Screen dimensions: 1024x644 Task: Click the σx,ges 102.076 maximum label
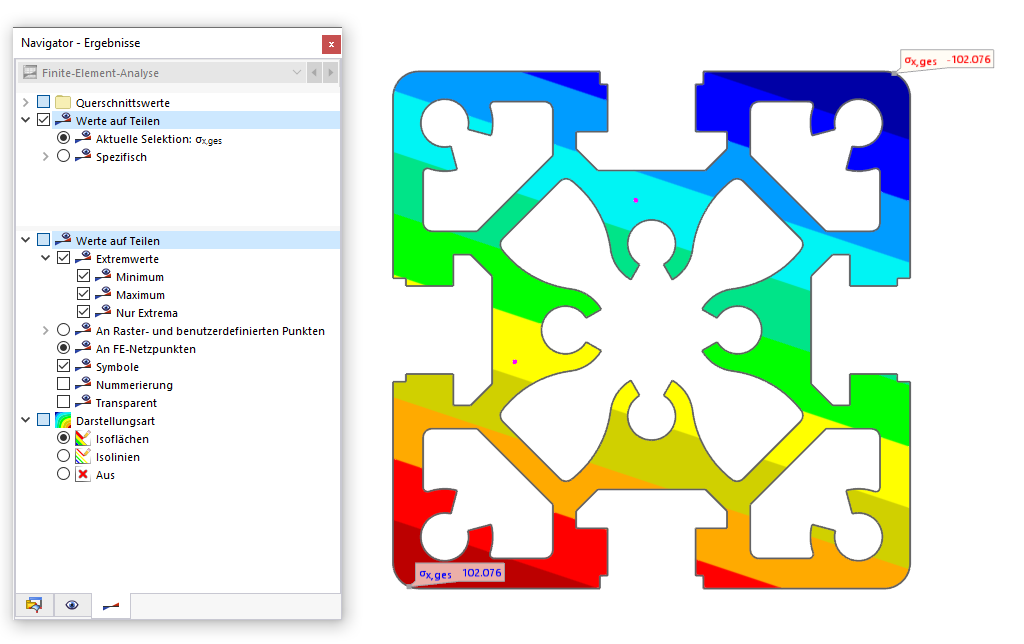(x=460, y=573)
